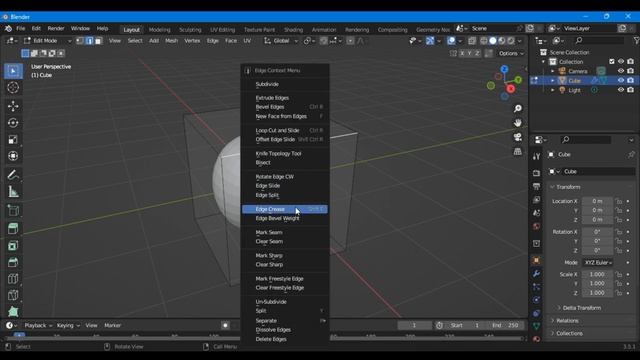The width and height of the screenshot is (640, 360).
Task: Select the Move tool
Action: point(13,106)
